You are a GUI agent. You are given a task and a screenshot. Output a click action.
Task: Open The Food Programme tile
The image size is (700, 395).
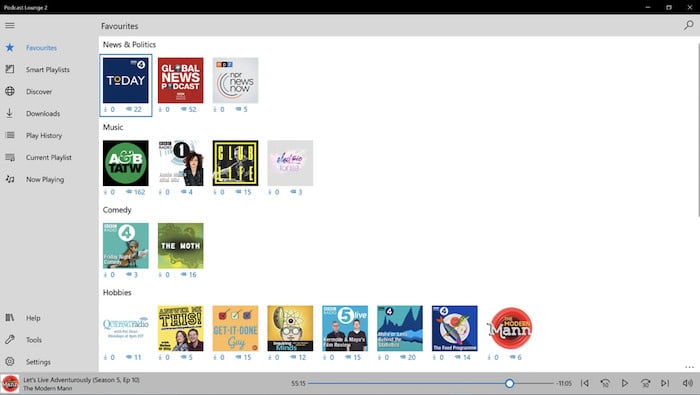pyautogui.click(x=454, y=328)
